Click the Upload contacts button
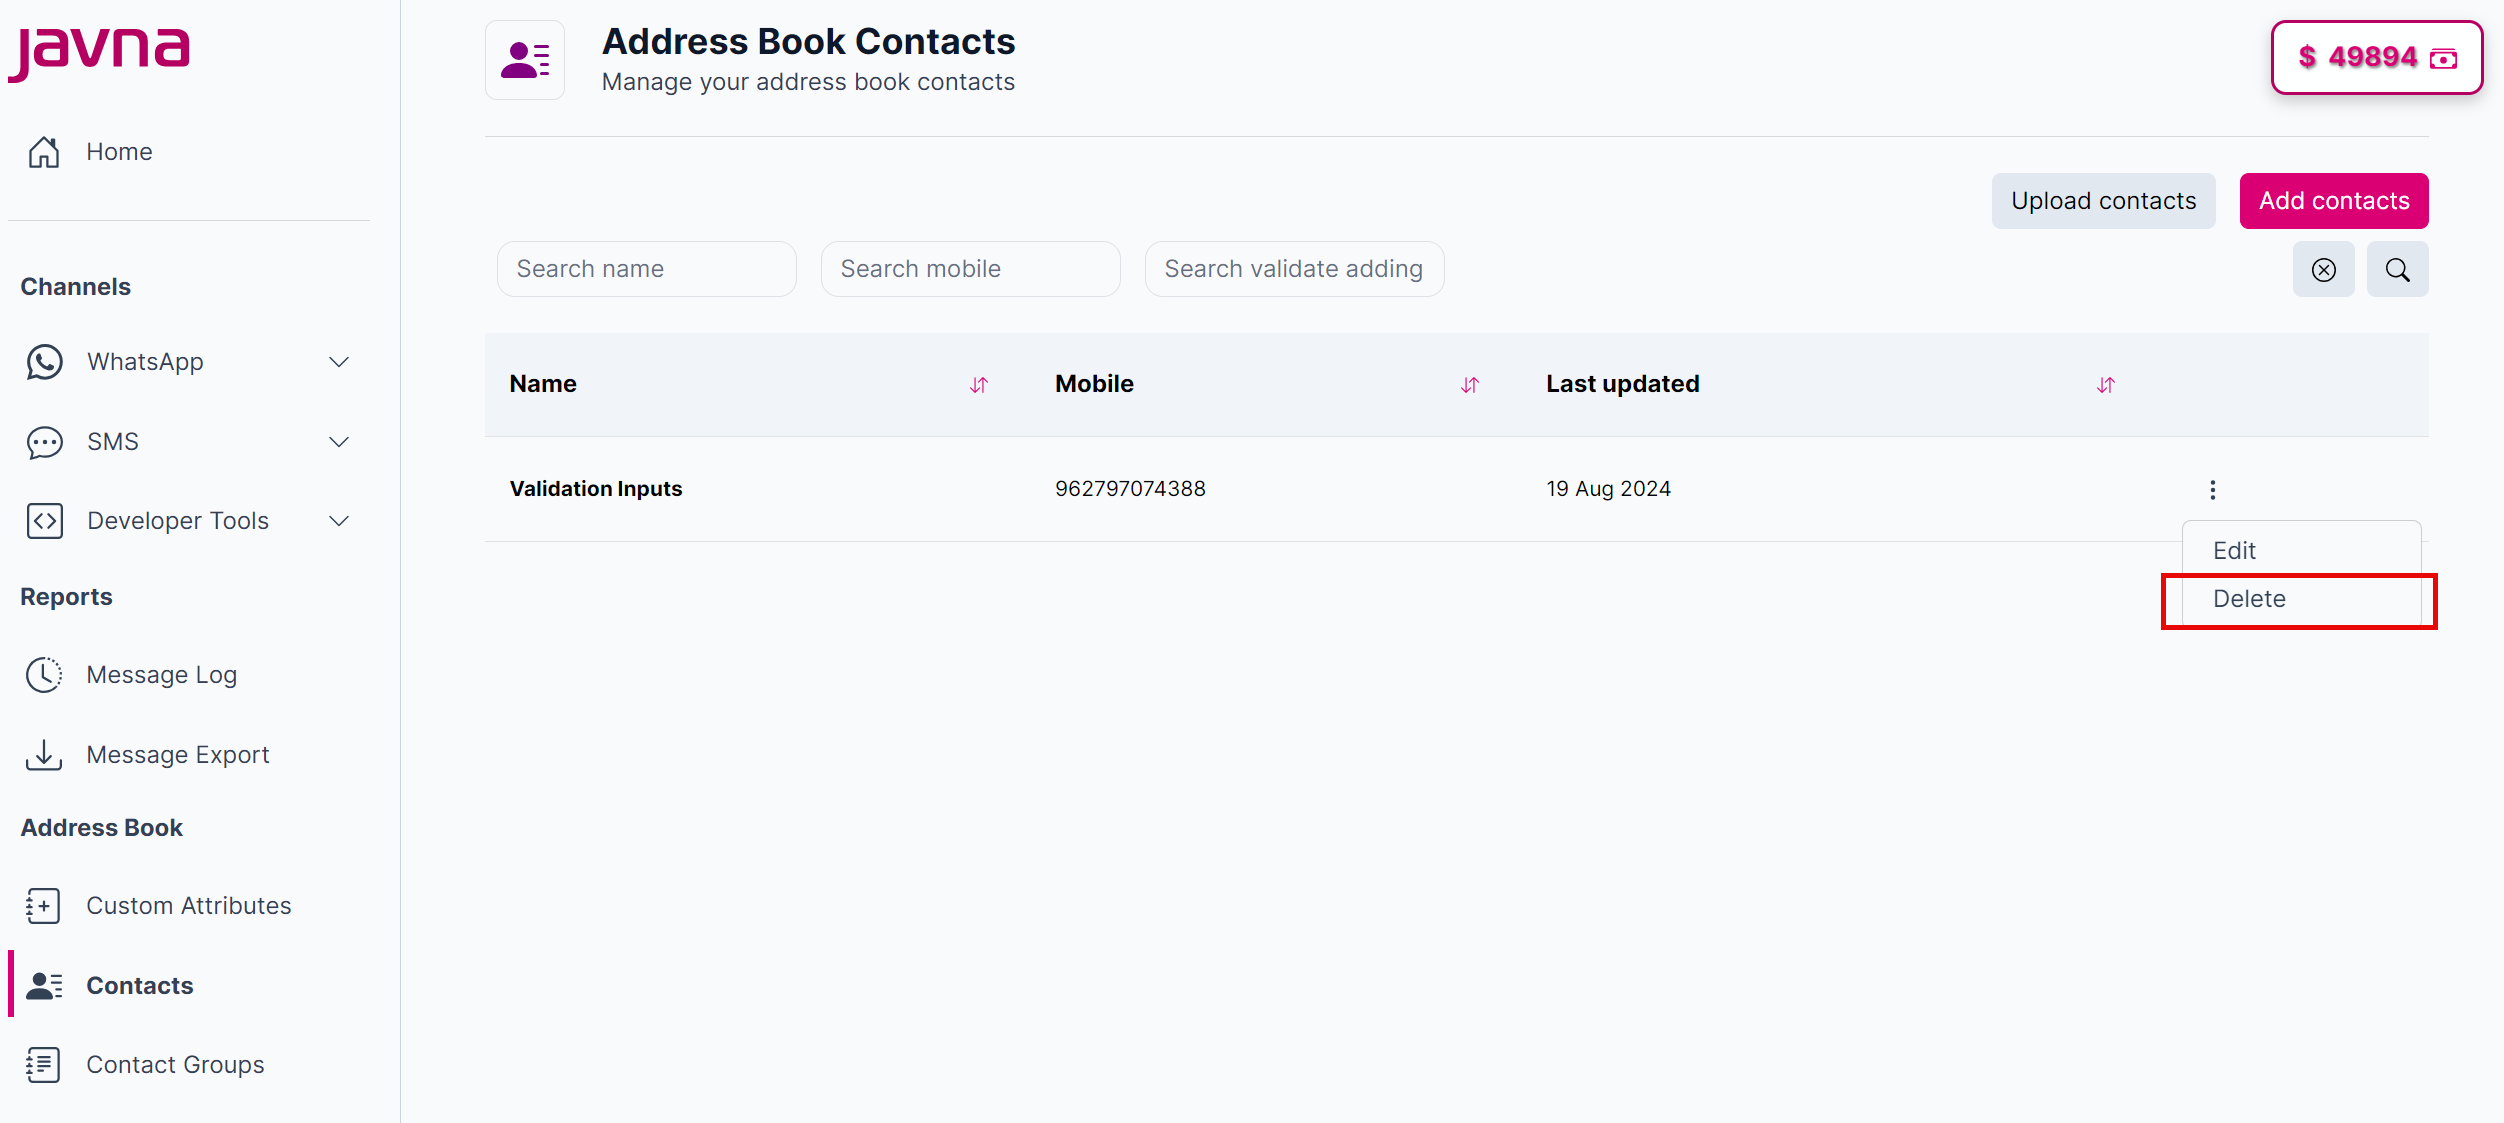Viewport: 2504px width, 1123px height. point(2103,201)
